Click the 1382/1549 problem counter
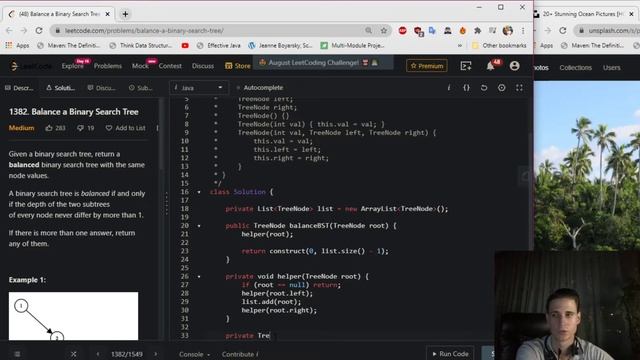This screenshot has height=360, width=640. point(127,354)
